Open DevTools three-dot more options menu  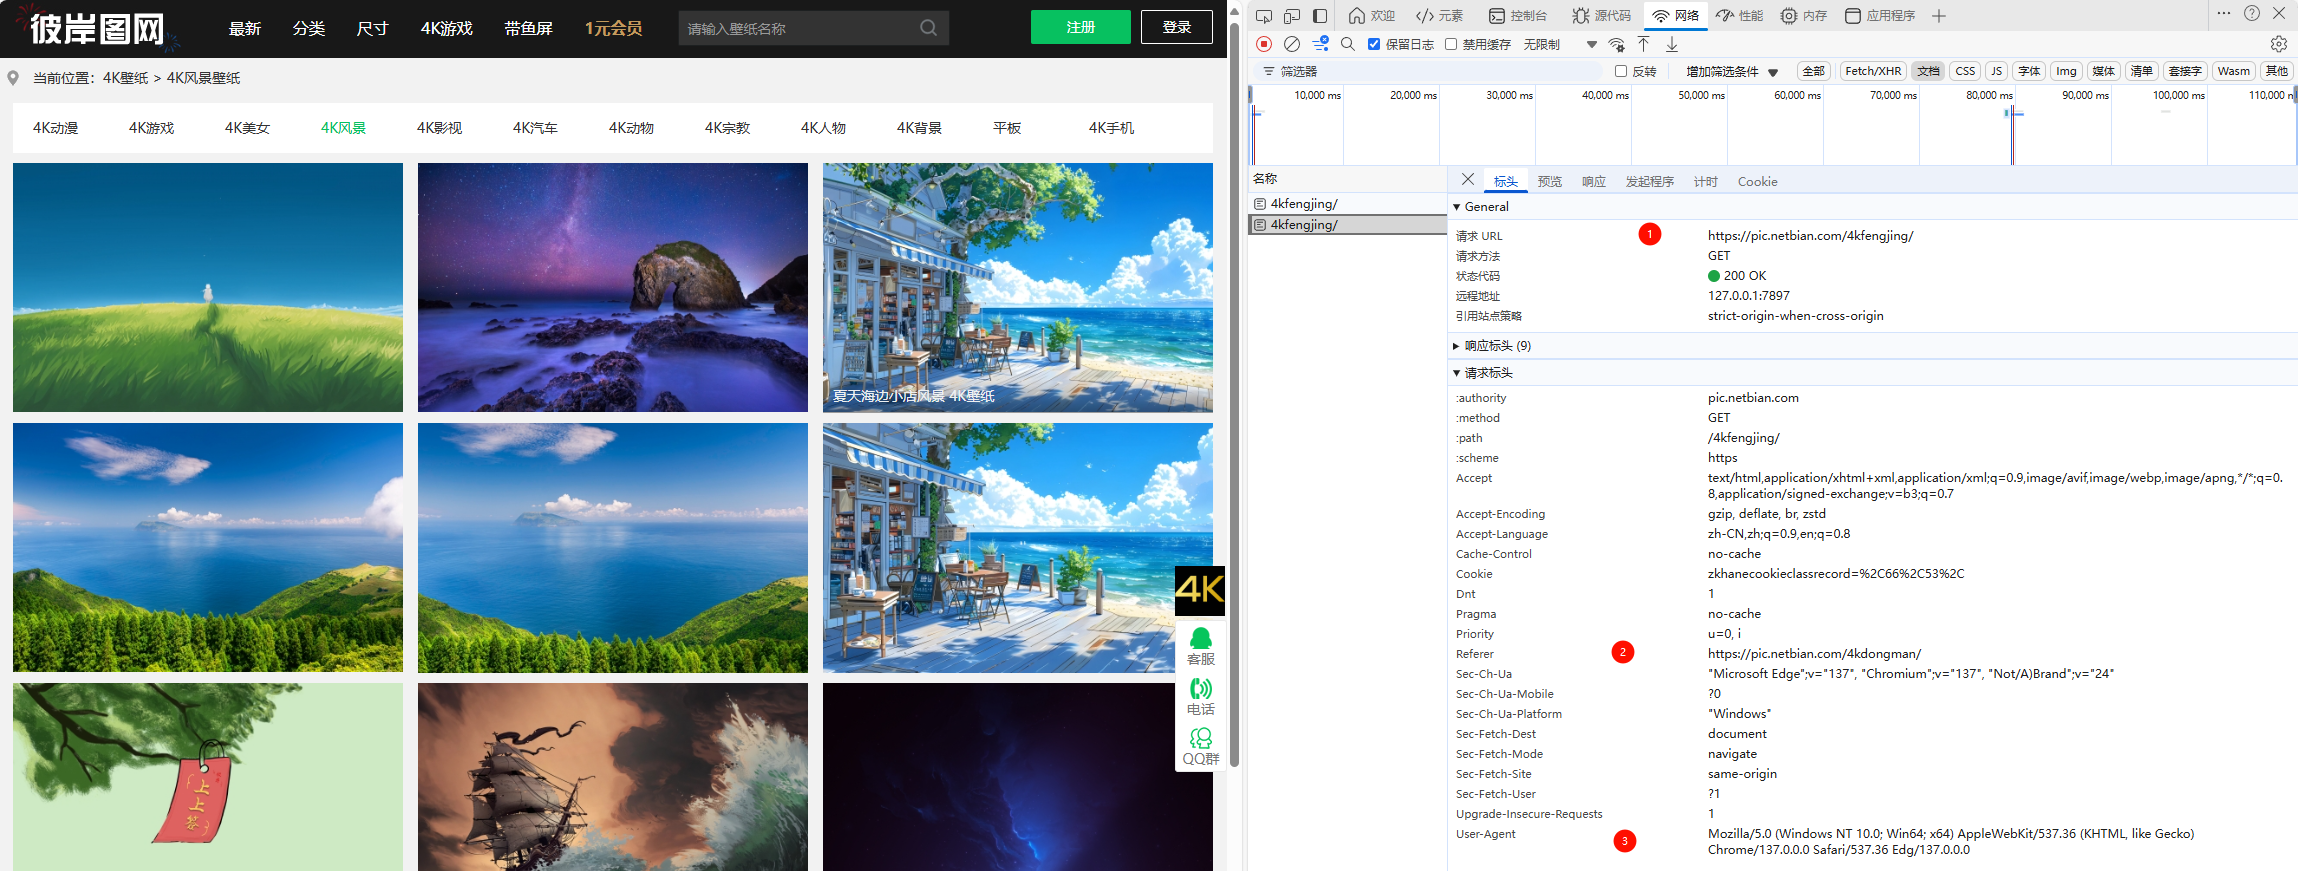point(2223,13)
